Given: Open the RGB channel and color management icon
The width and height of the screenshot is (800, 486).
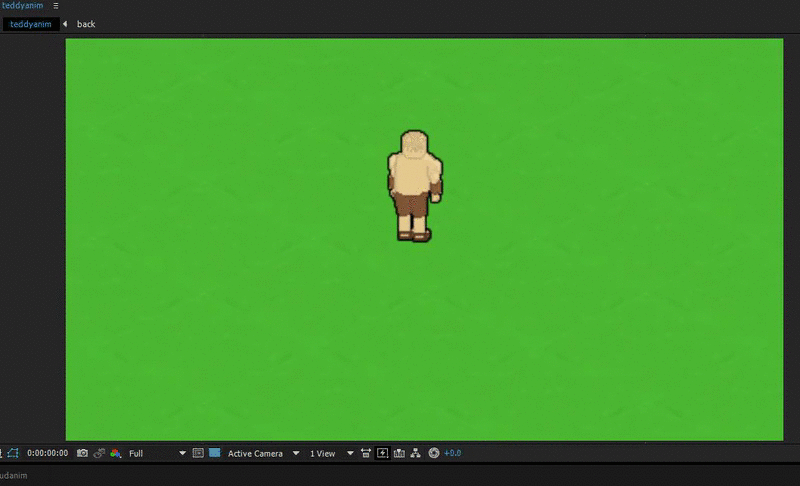Looking at the screenshot, I should tap(116, 453).
